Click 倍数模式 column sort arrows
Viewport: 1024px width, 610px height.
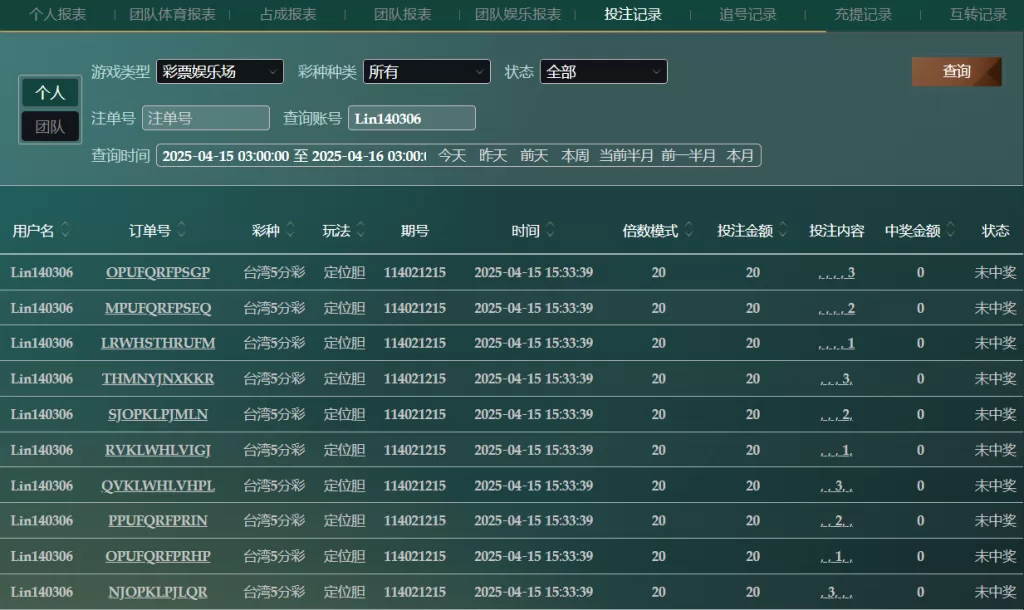(x=688, y=231)
